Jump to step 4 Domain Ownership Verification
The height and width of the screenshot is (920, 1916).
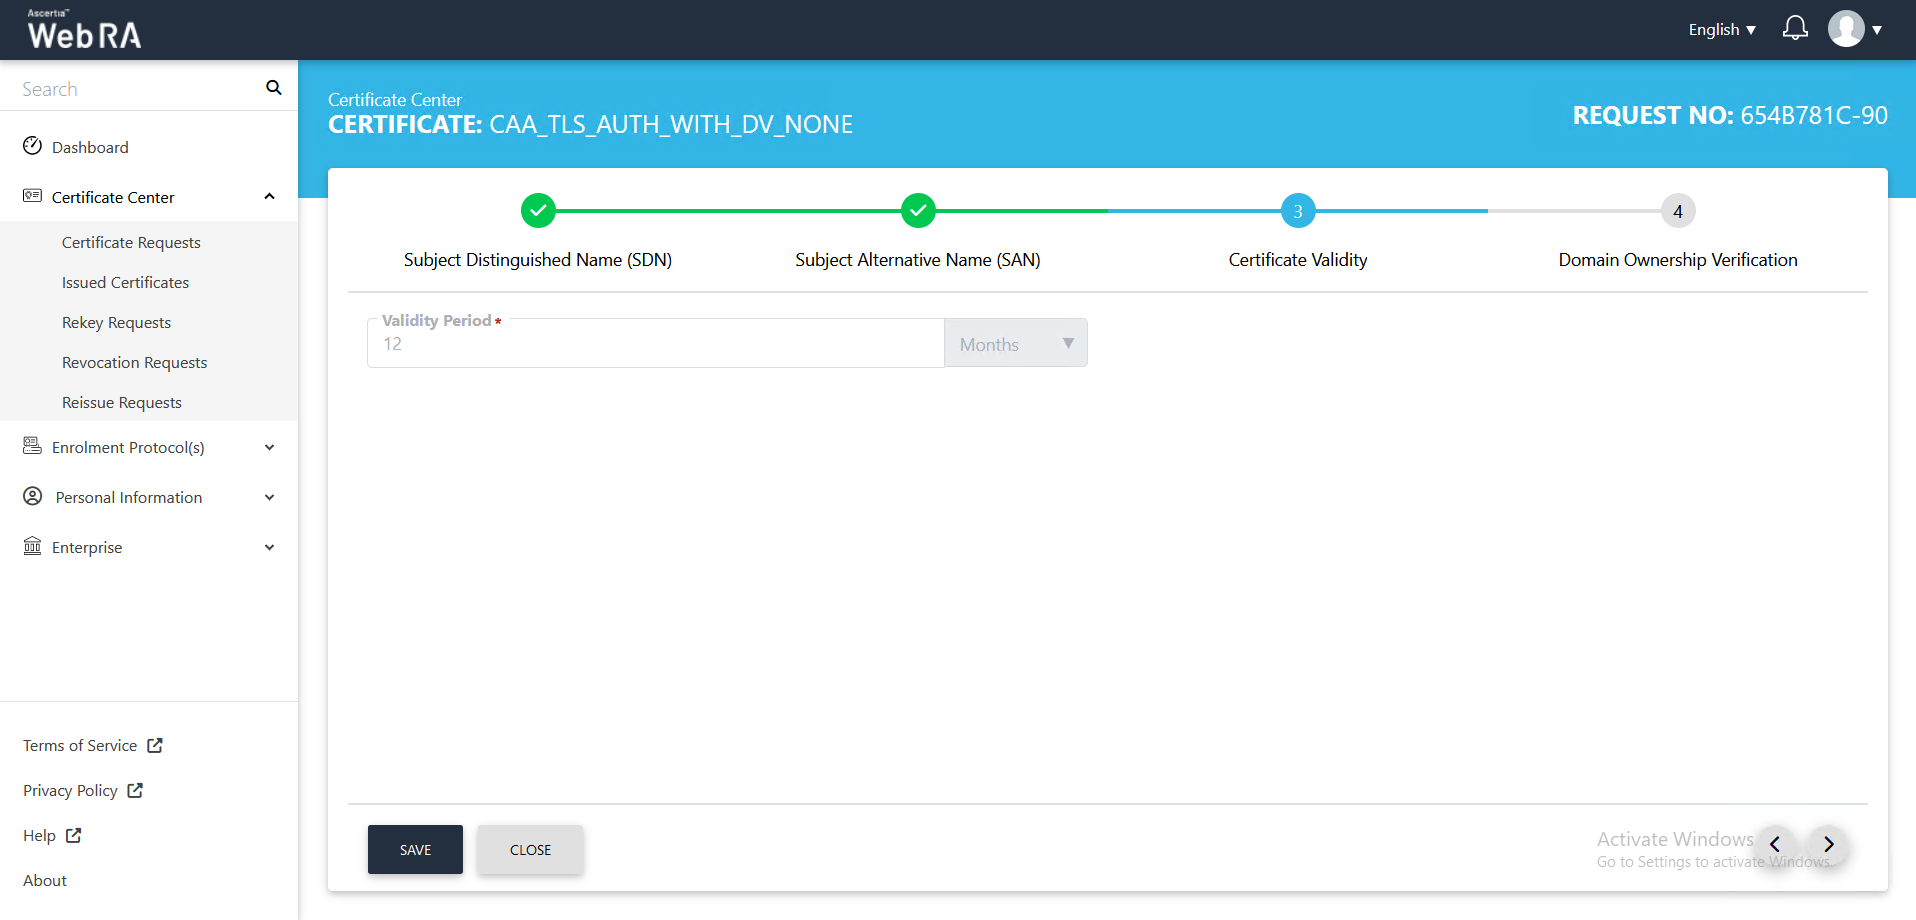click(x=1677, y=211)
